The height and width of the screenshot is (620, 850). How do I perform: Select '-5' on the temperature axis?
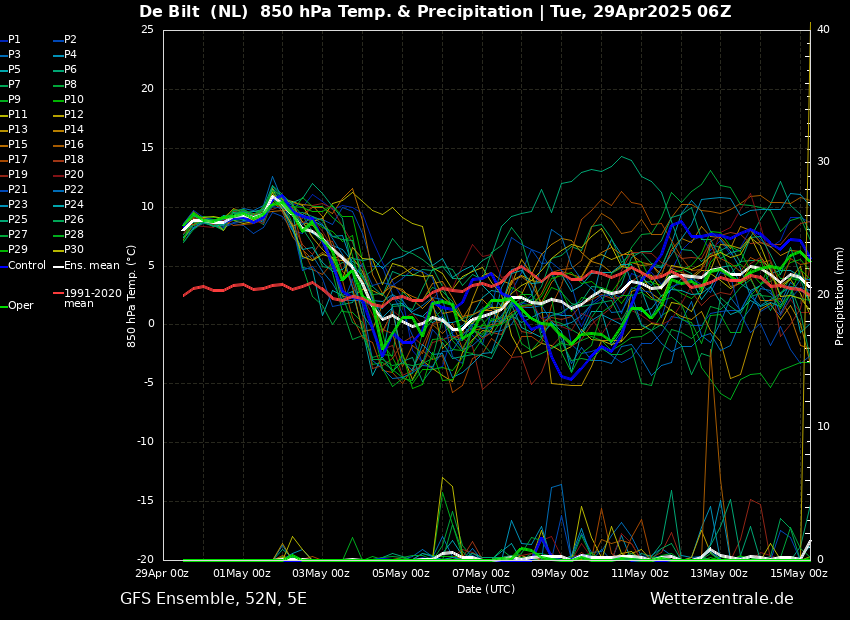coord(148,383)
